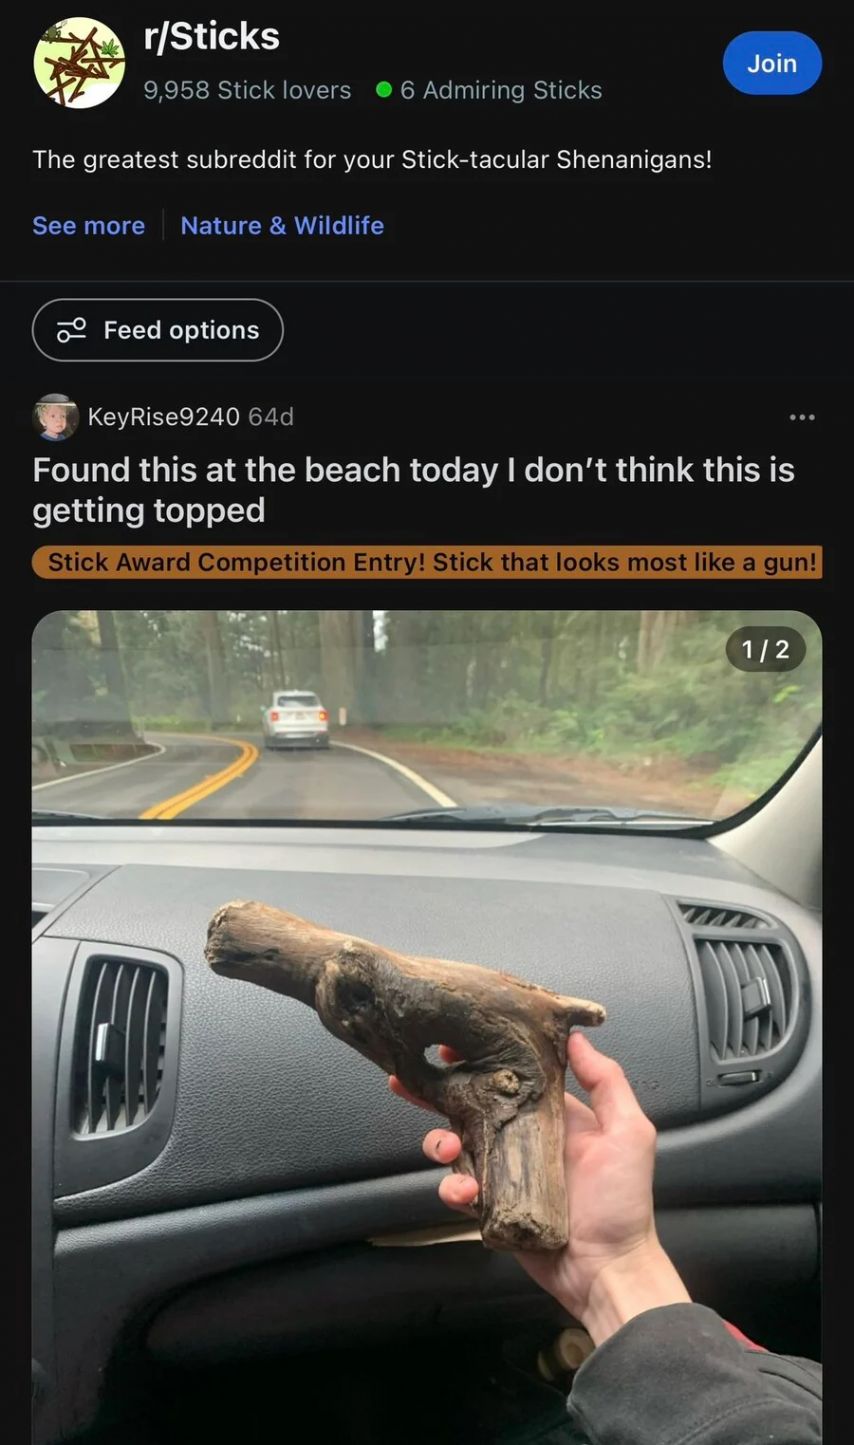Open the r/Sticks community title
Viewport: 854px width, 1445px height.
coord(212,36)
